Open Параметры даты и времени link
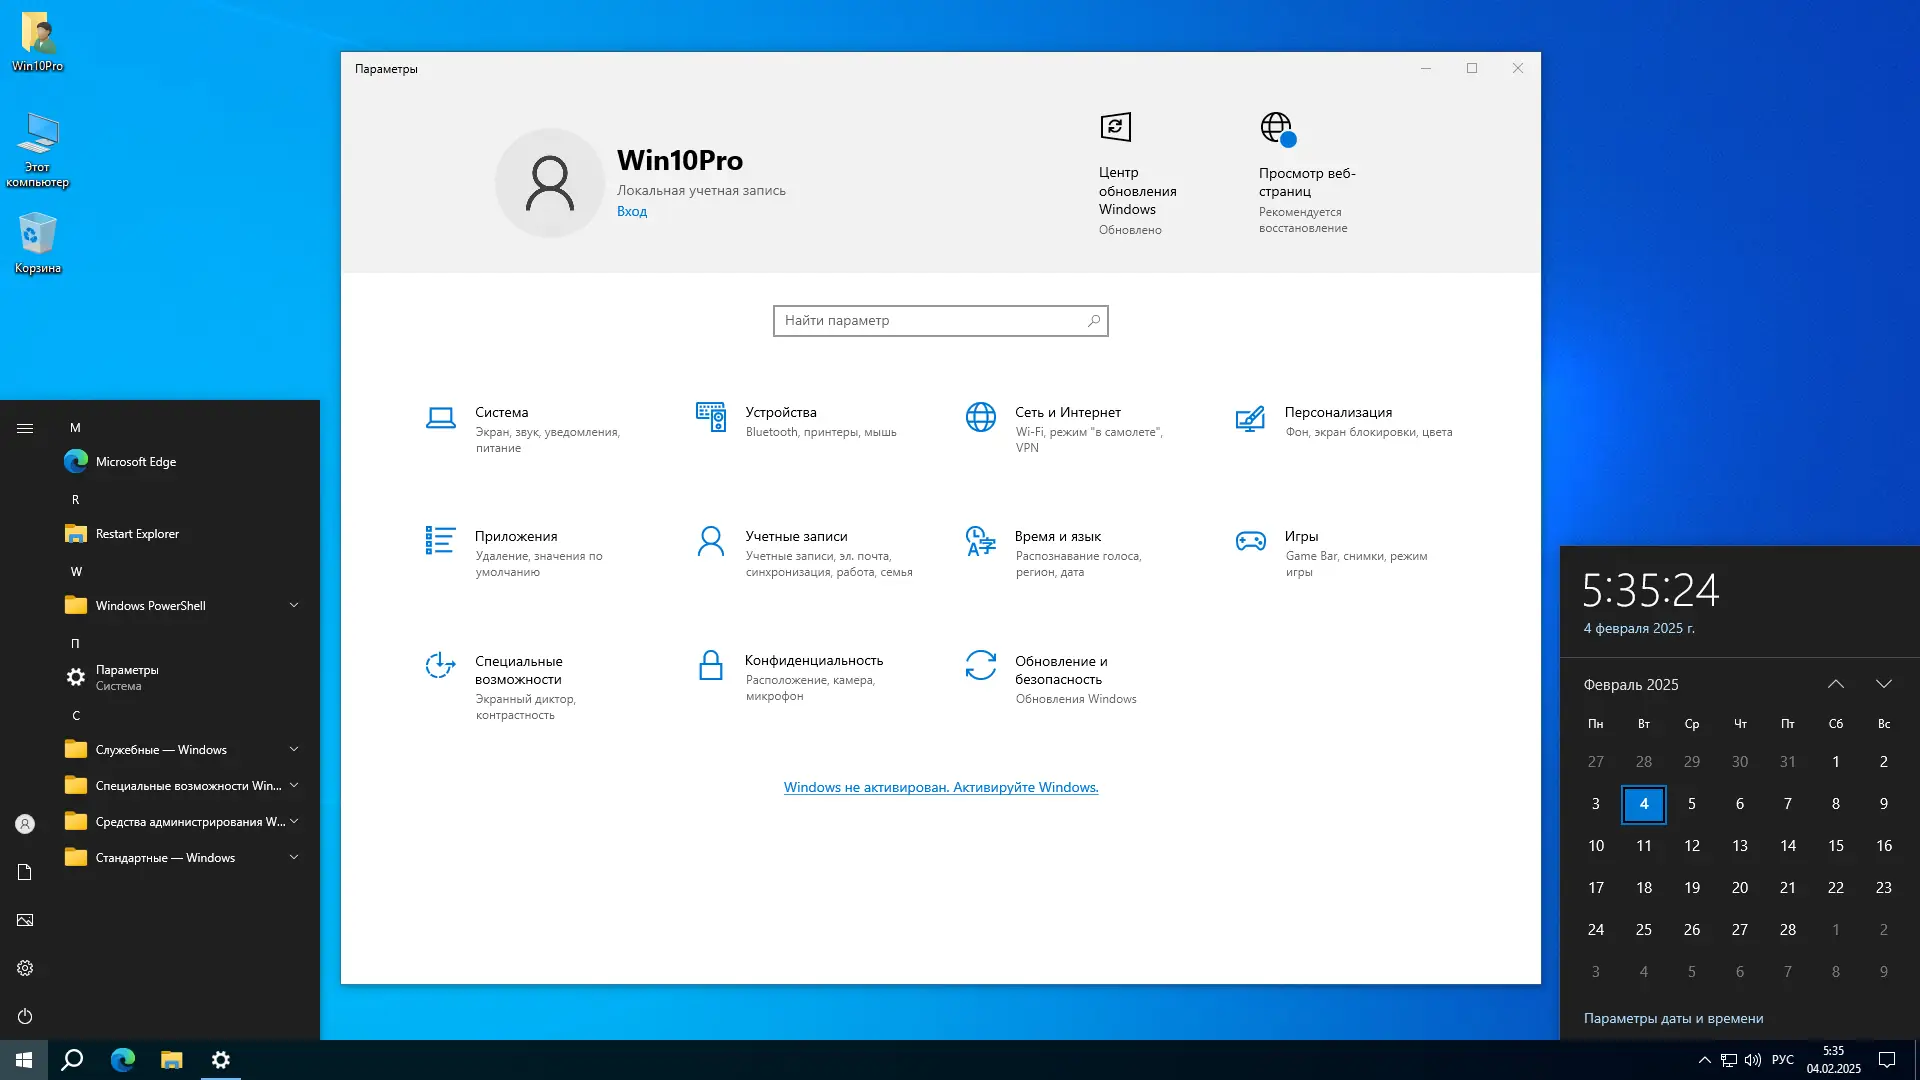This screenshot has width=1920, height=1080. (x=1673, y=1018)
